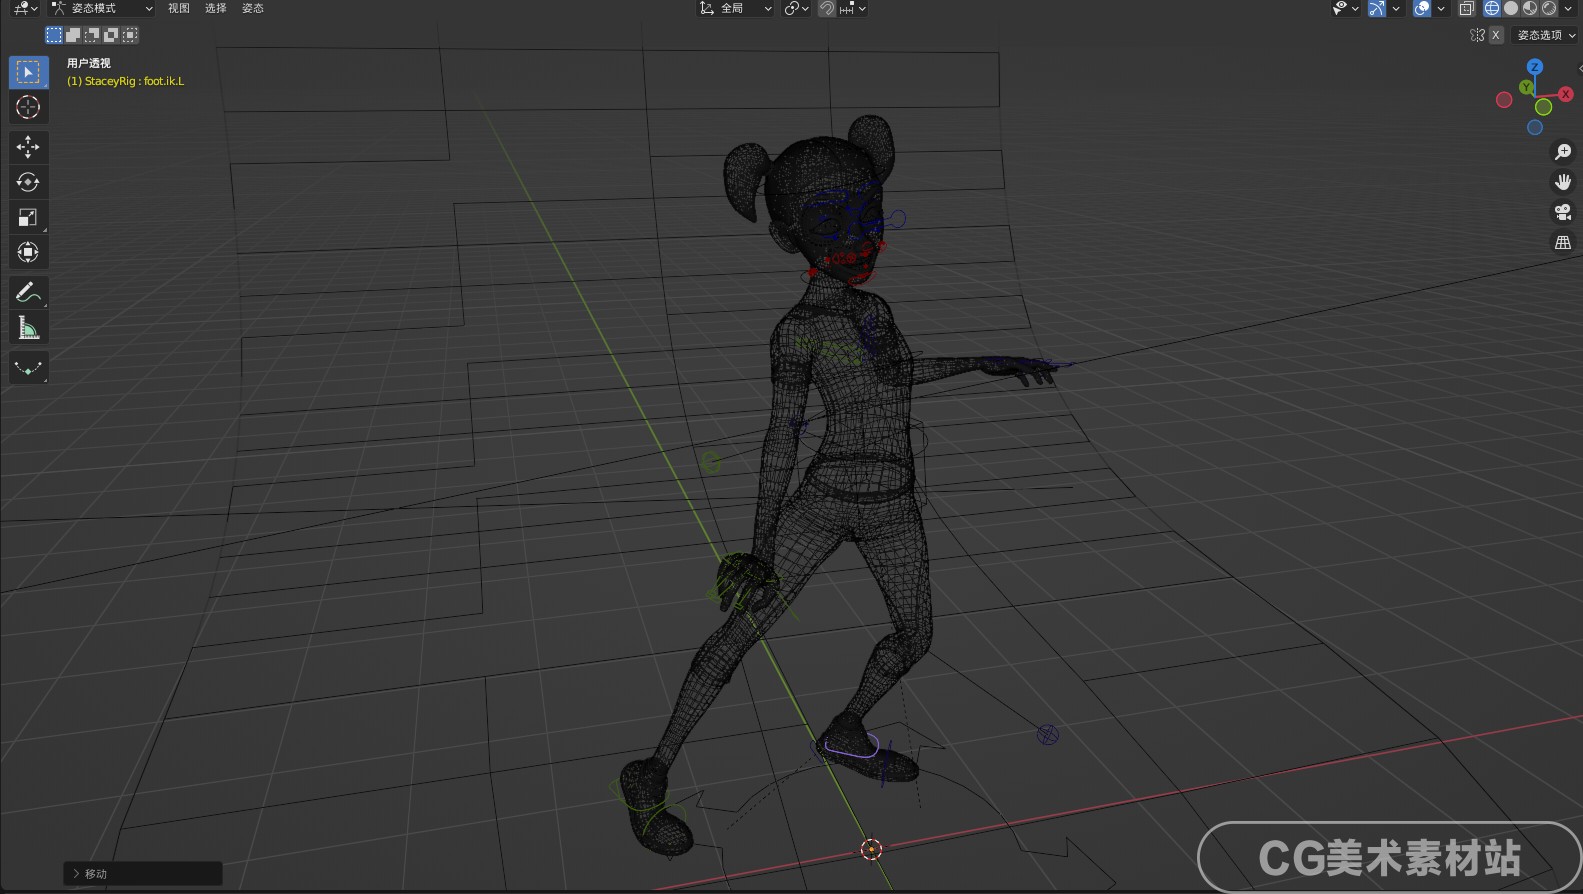
Task: Open the 姿态选项 dropdown
Action: pos(1545,35)
